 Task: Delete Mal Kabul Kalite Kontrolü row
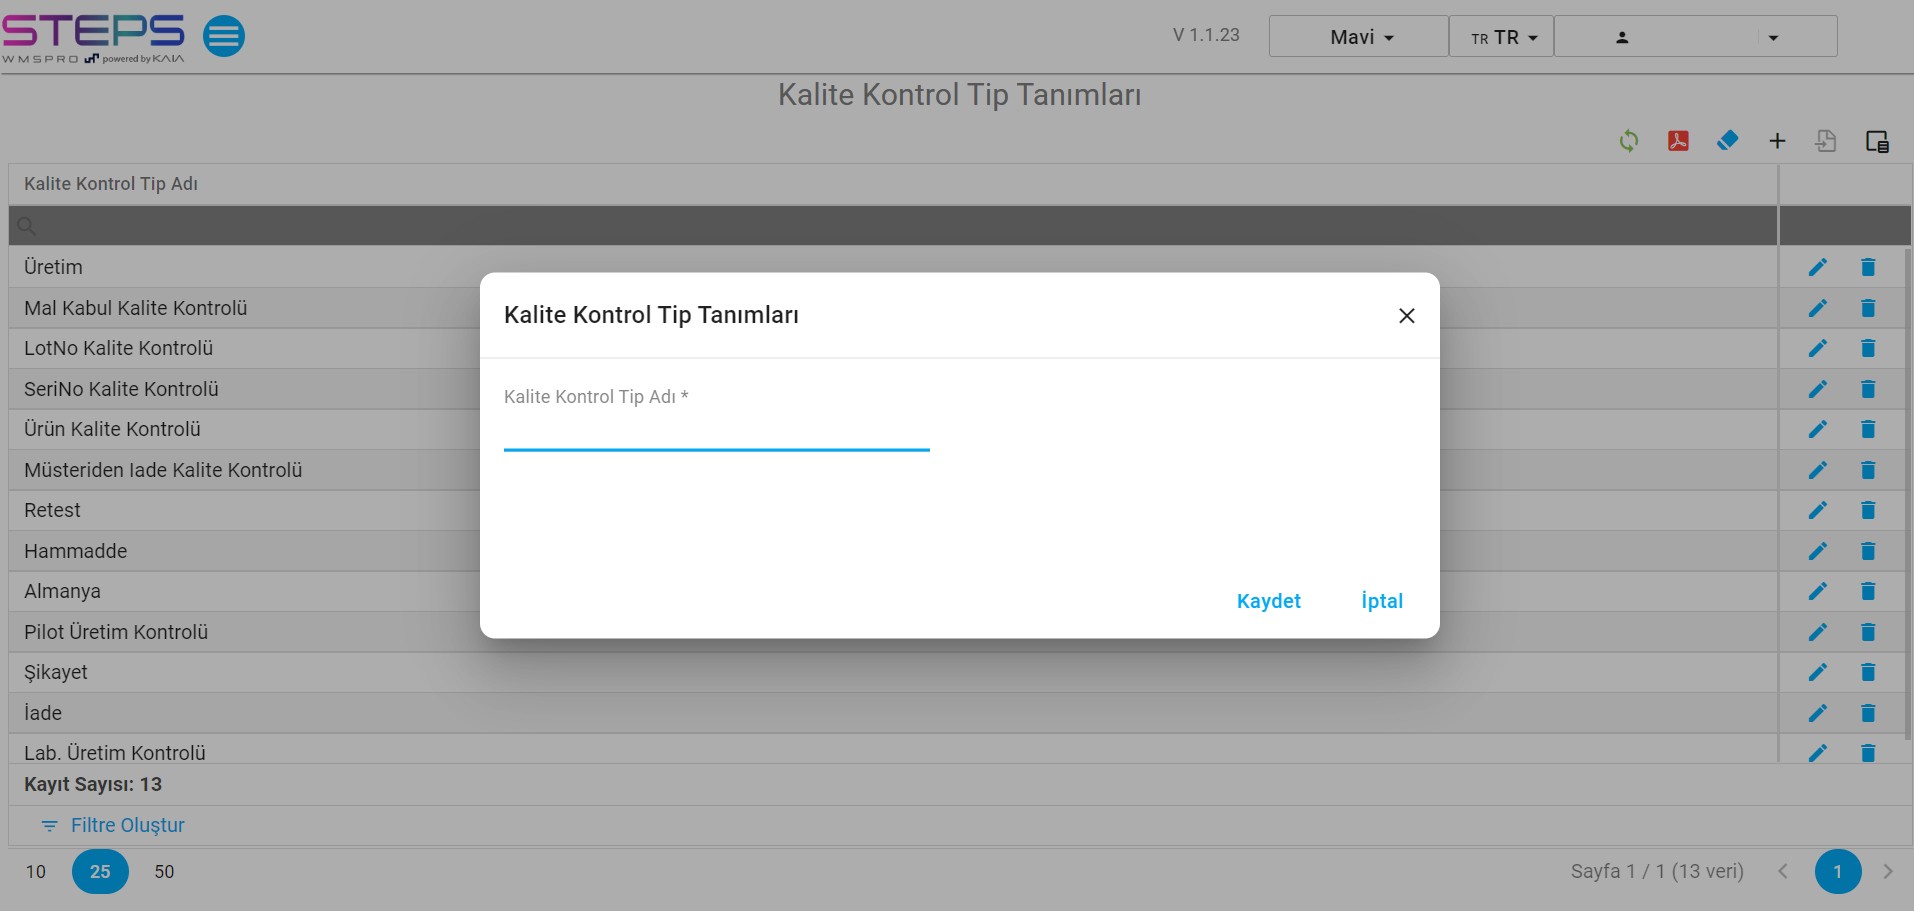point(1868,308)
